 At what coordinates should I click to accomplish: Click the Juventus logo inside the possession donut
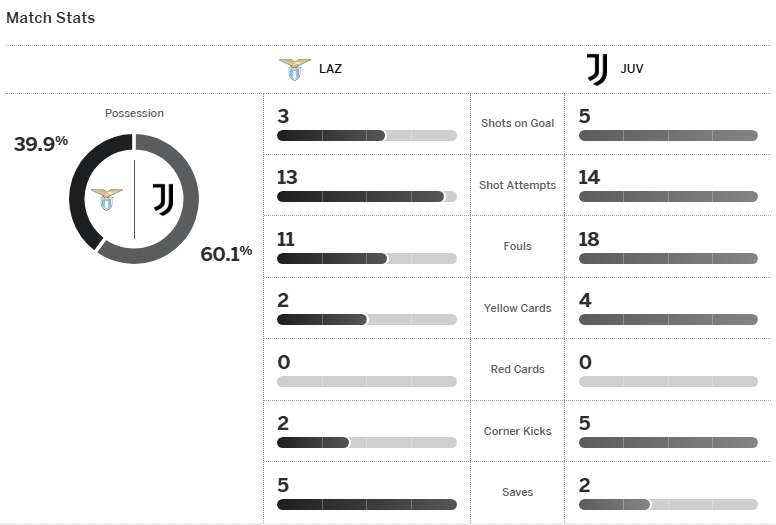(163, 199)
